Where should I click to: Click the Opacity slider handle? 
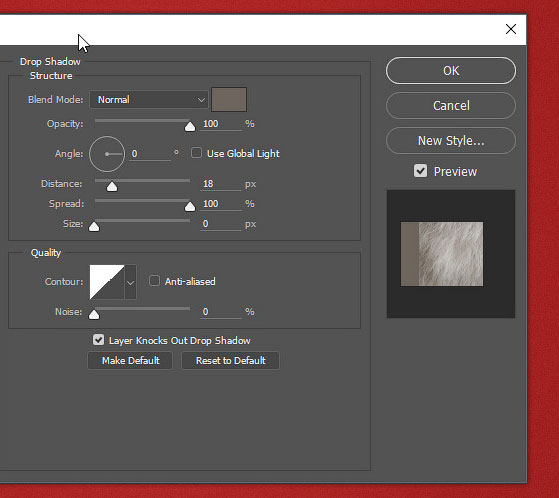tap(190, 127)
